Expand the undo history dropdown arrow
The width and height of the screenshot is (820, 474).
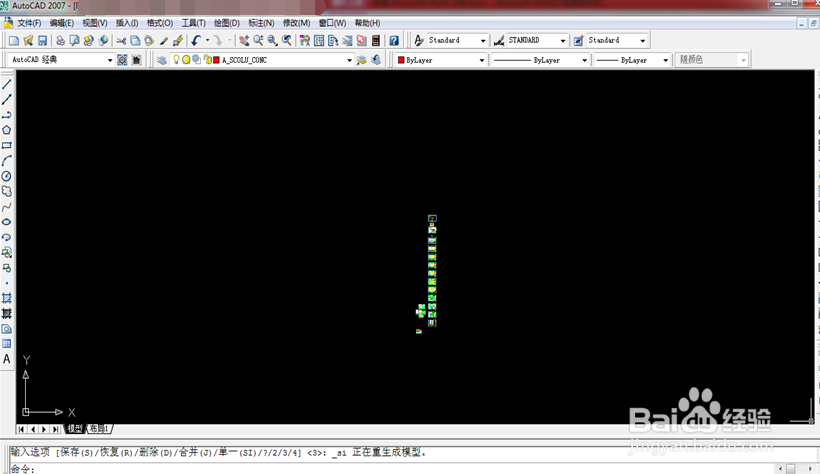point(208,40)
